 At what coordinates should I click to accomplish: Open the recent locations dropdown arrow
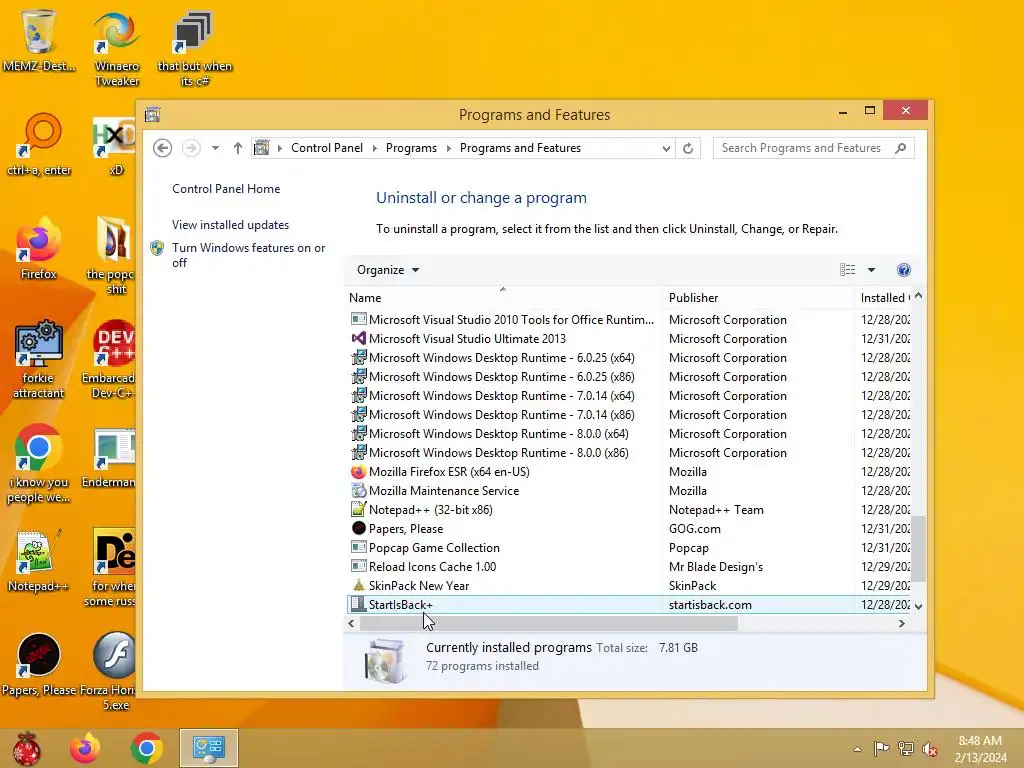click(x=215, y=148)
